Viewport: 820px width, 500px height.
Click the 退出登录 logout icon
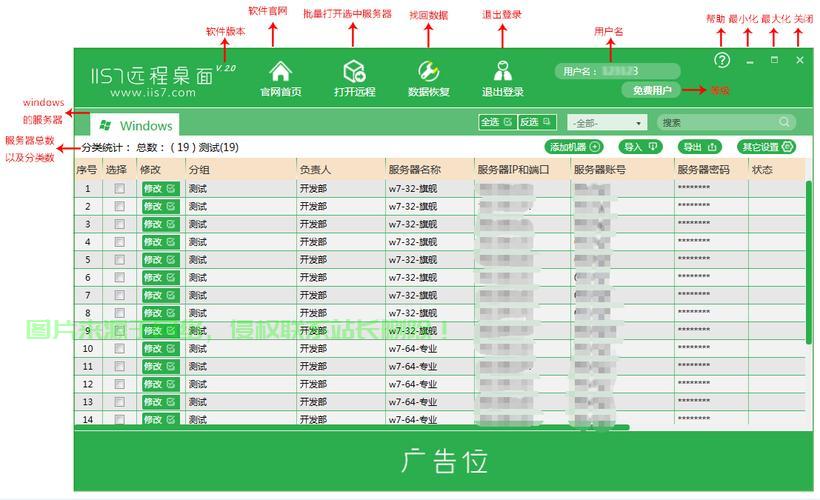click(502, 72)
